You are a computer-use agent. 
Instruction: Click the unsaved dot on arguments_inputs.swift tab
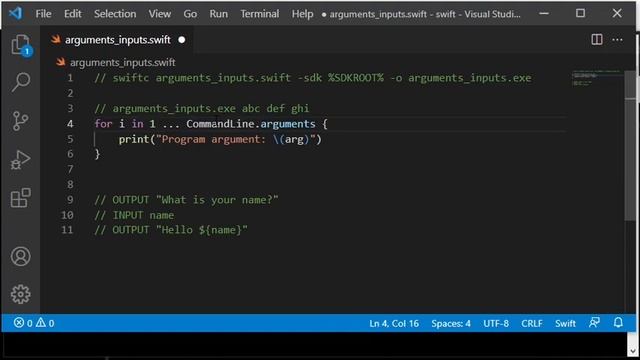[x=182, y=40]
